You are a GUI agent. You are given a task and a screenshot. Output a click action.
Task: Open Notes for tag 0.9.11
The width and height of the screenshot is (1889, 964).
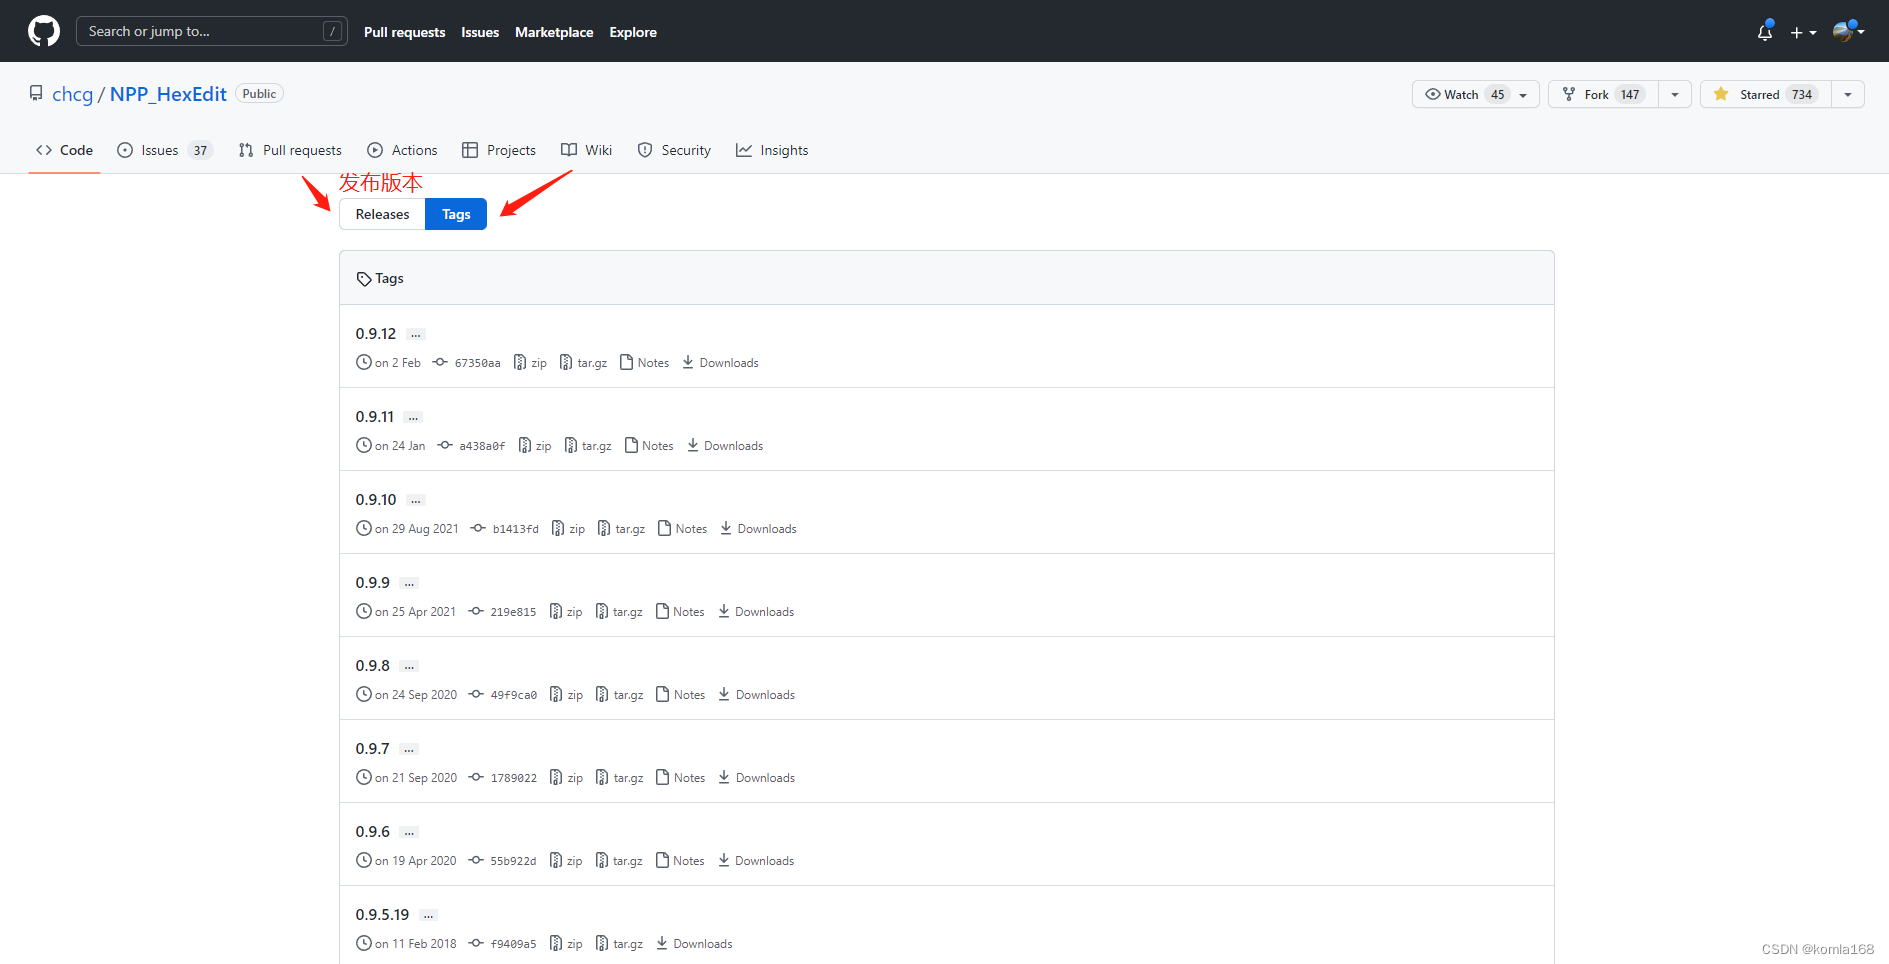649,445
